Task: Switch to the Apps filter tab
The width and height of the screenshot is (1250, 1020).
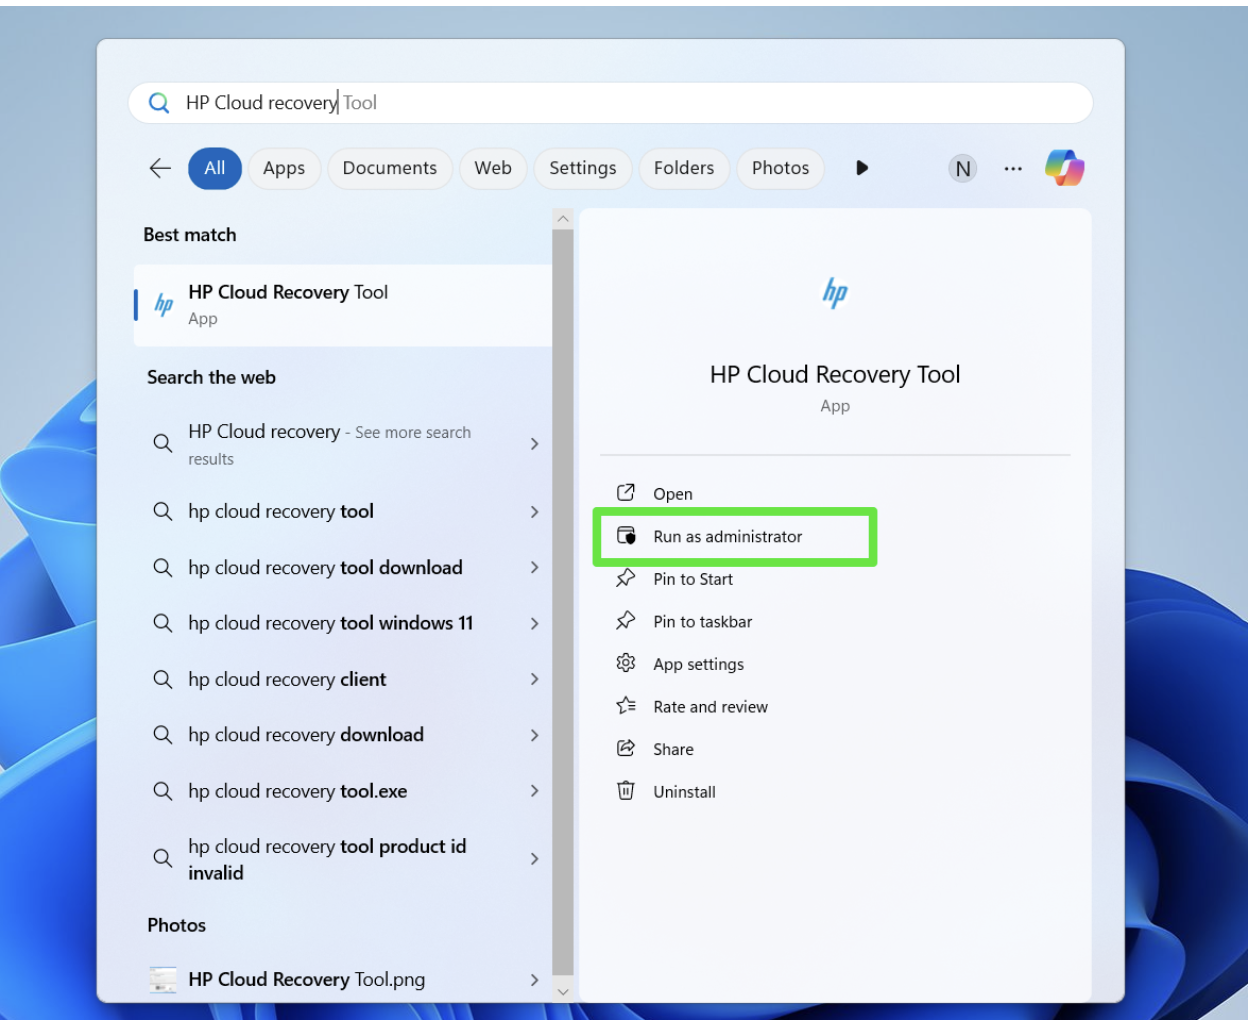Action: (284, 168)
